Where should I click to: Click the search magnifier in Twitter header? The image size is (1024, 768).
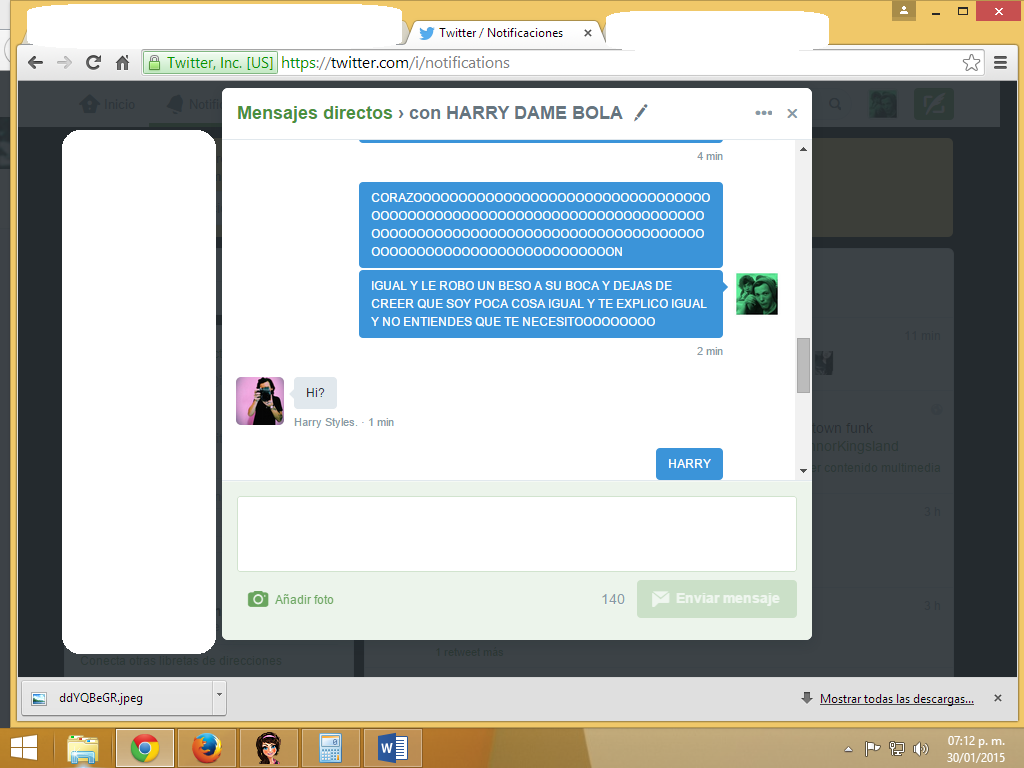point(835,104)
